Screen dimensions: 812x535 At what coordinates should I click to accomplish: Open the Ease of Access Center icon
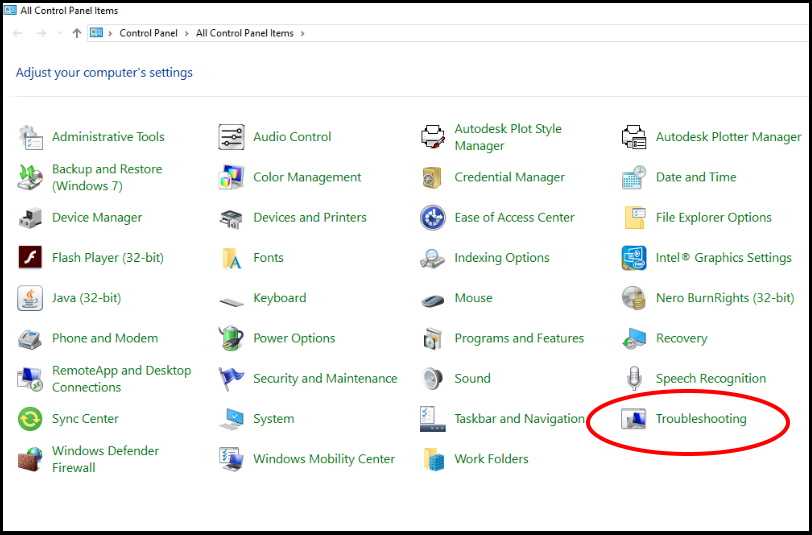[x=432, y=218]
